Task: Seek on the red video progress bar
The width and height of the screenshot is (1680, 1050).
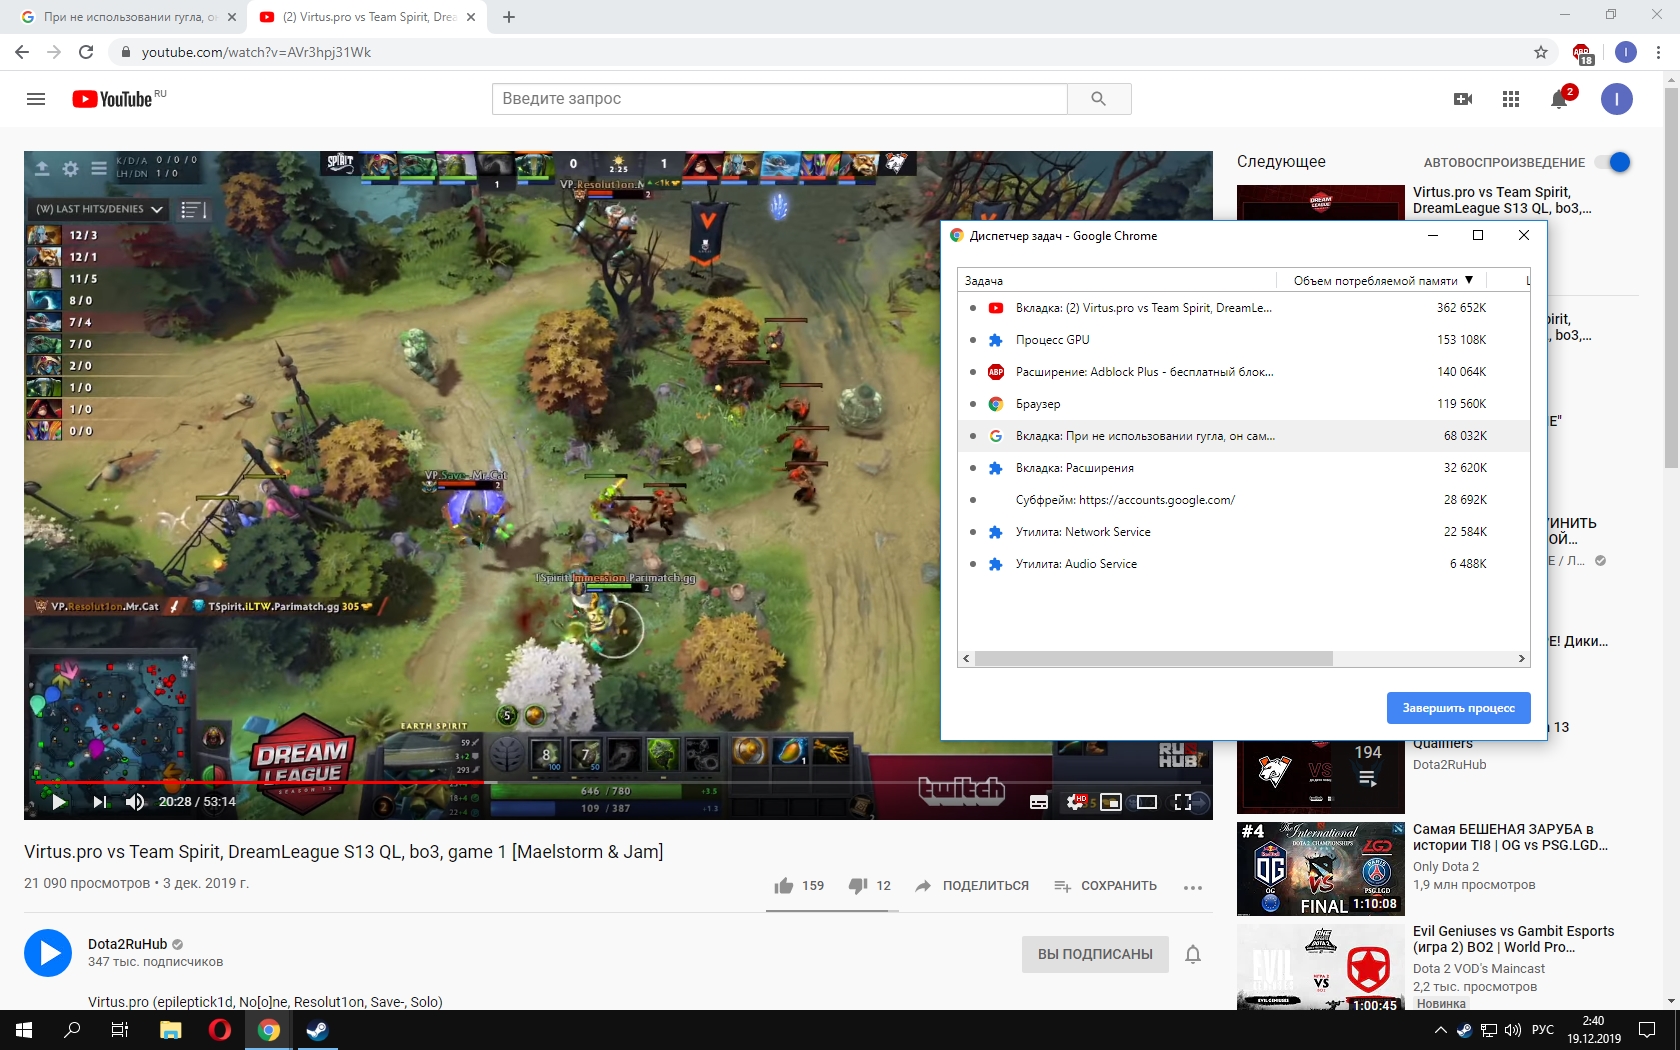Action: (x=618, y=782)
